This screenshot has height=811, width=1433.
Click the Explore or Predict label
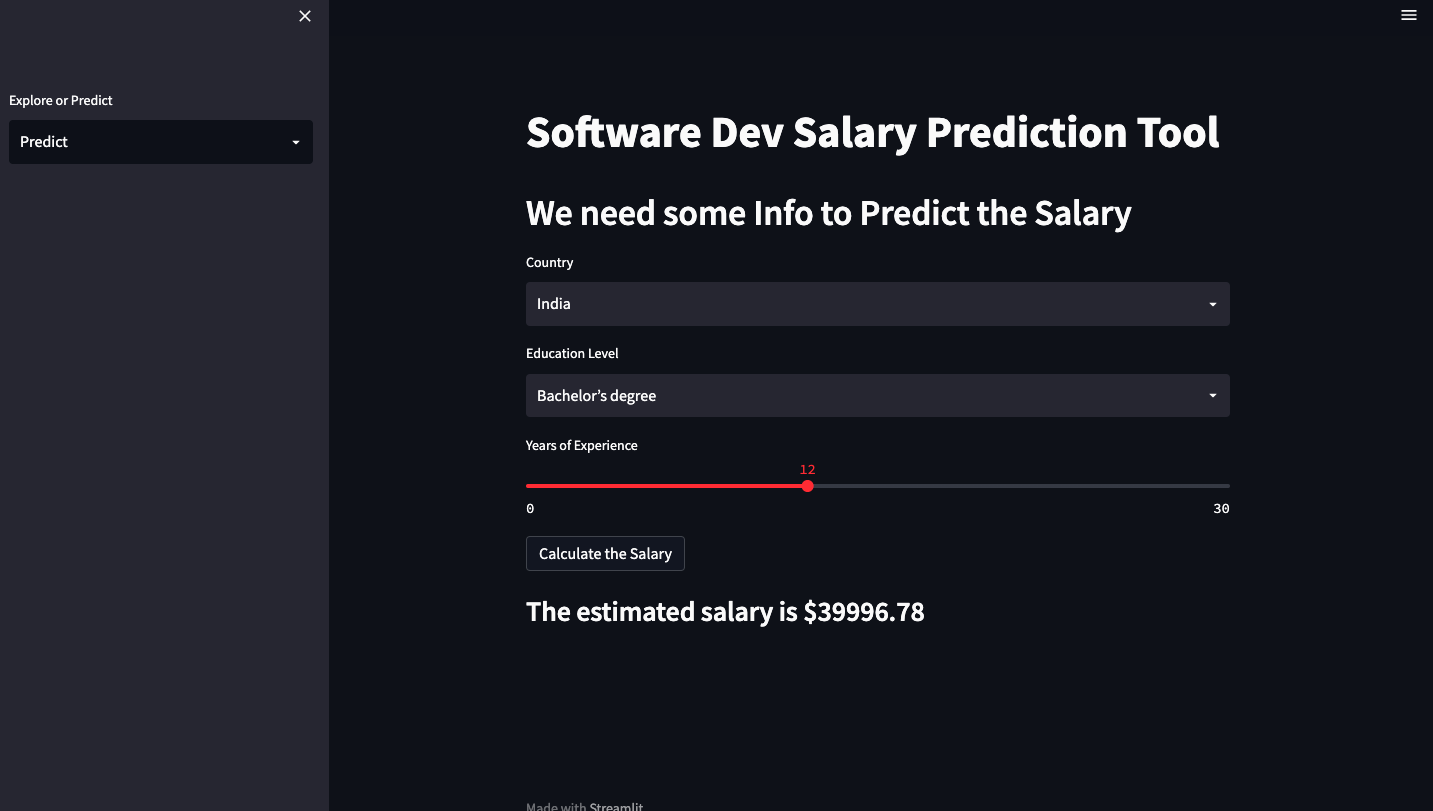(x=61, y=100)
